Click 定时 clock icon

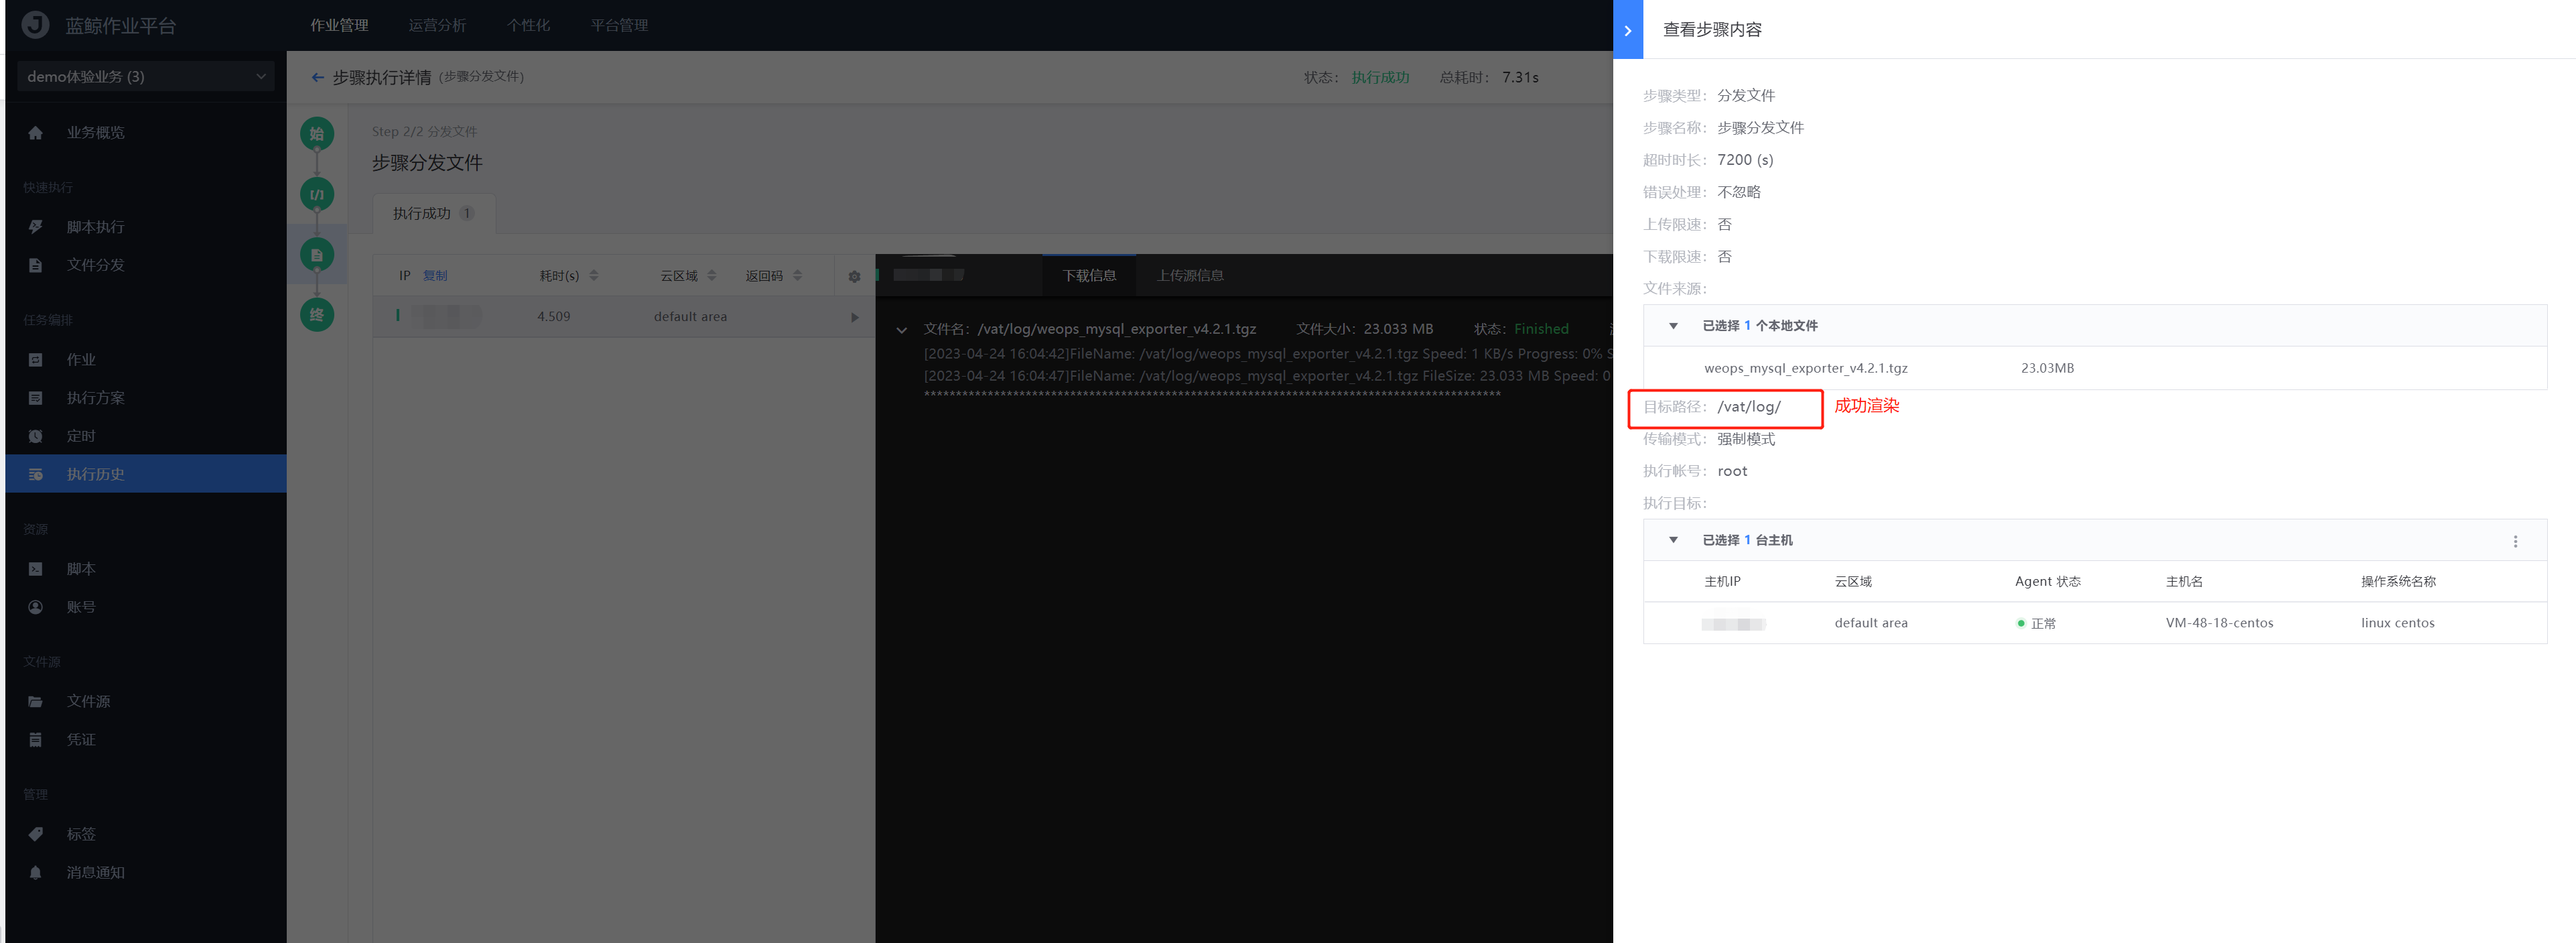coord(35,436)
